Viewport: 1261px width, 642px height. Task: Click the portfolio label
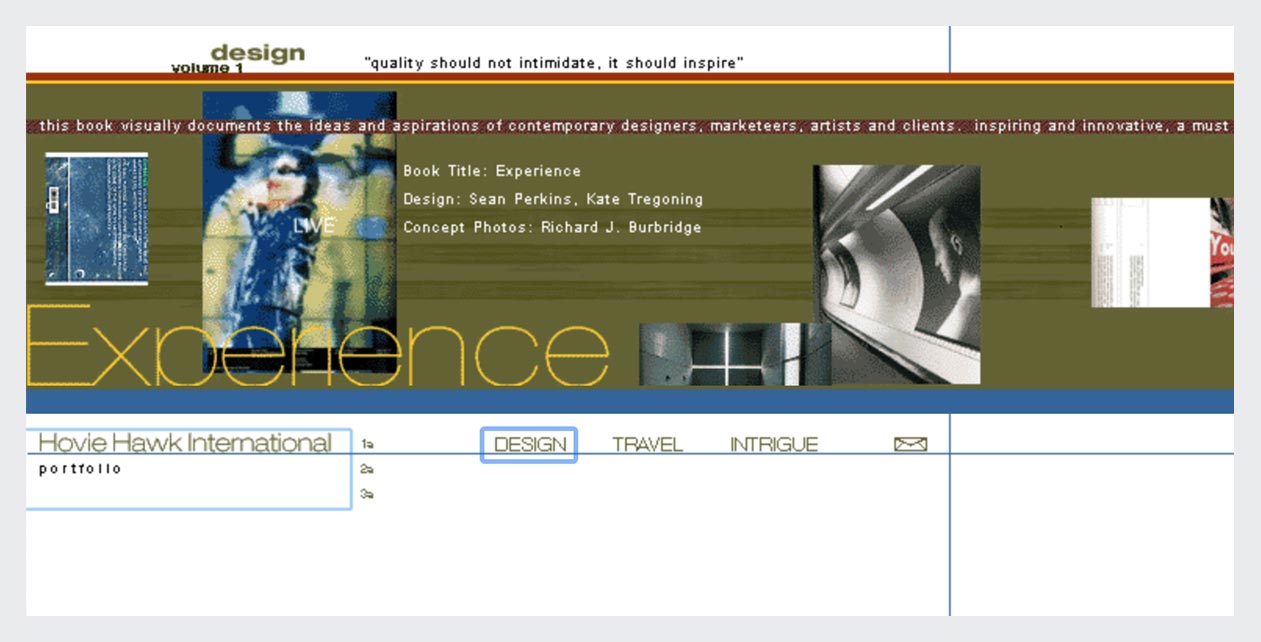click(80, 469)
